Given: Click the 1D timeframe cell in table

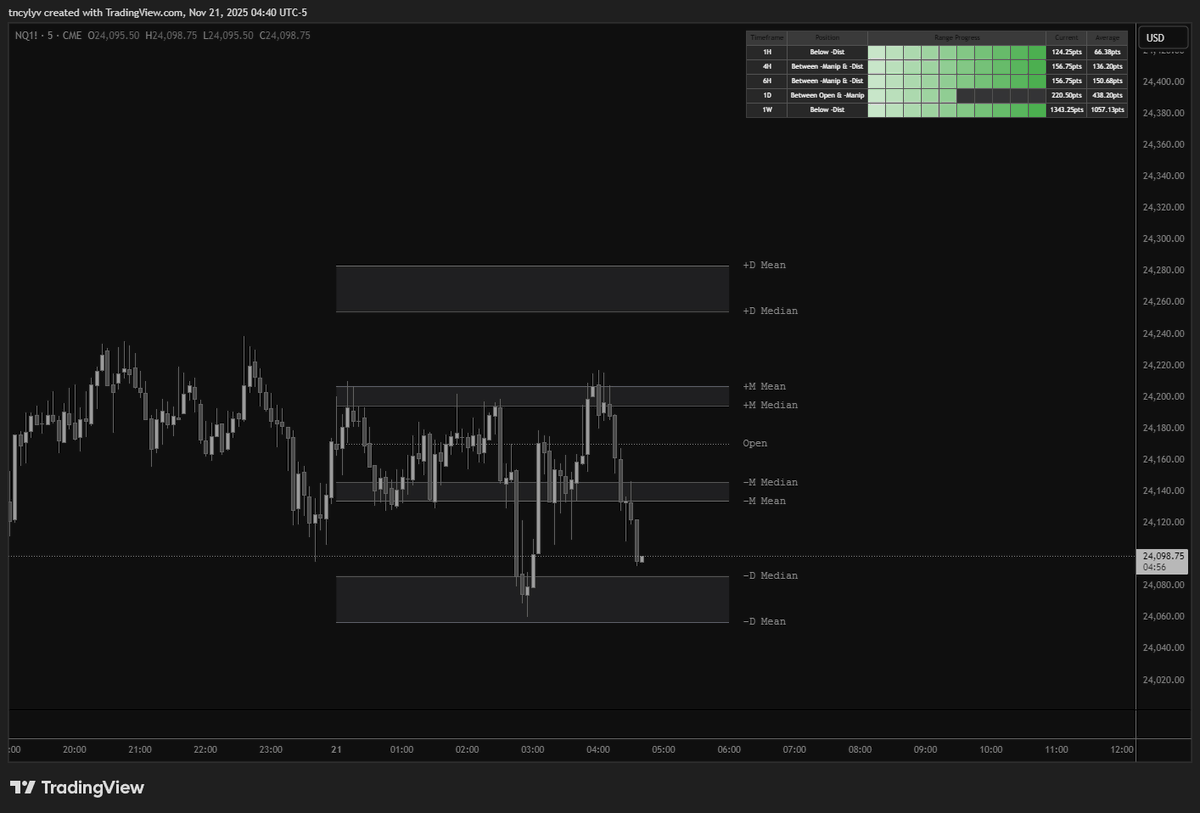Looking at the screenshot, I should 767,95.
